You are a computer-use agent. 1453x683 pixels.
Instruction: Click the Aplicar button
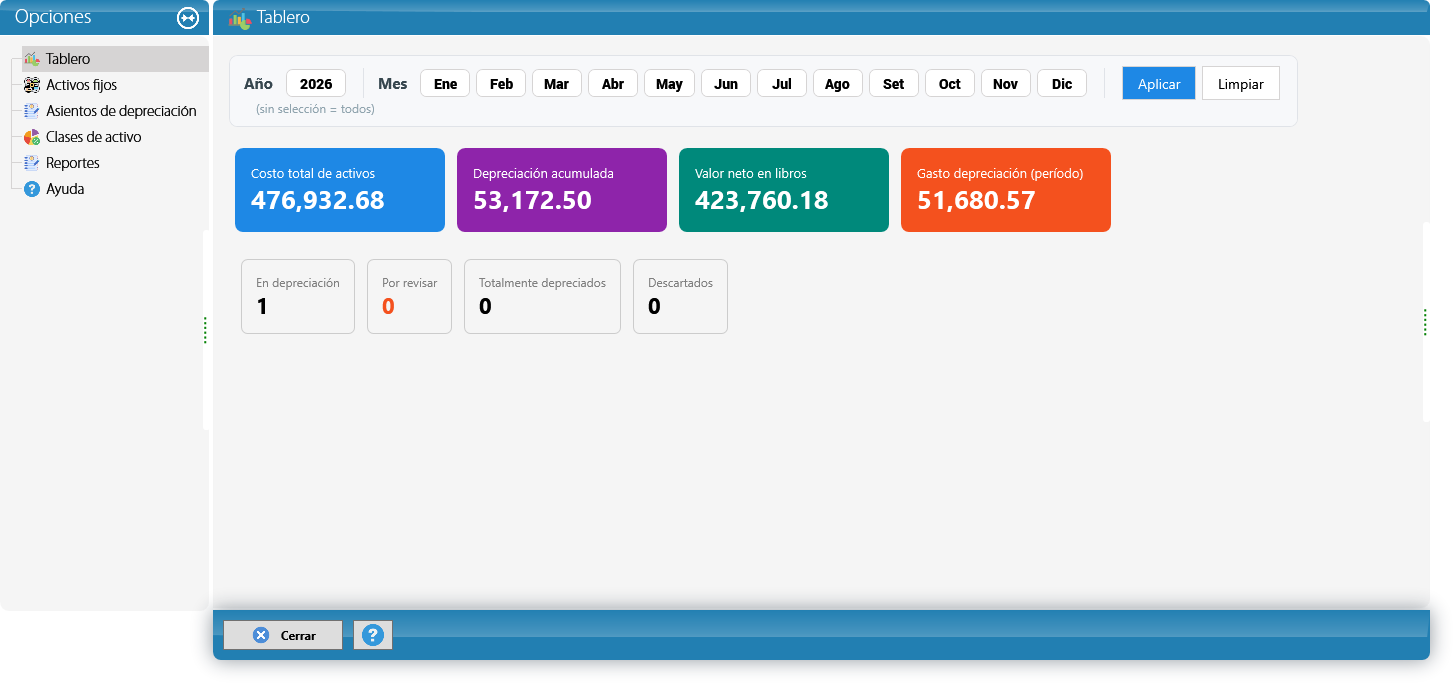pos(1159,84)
